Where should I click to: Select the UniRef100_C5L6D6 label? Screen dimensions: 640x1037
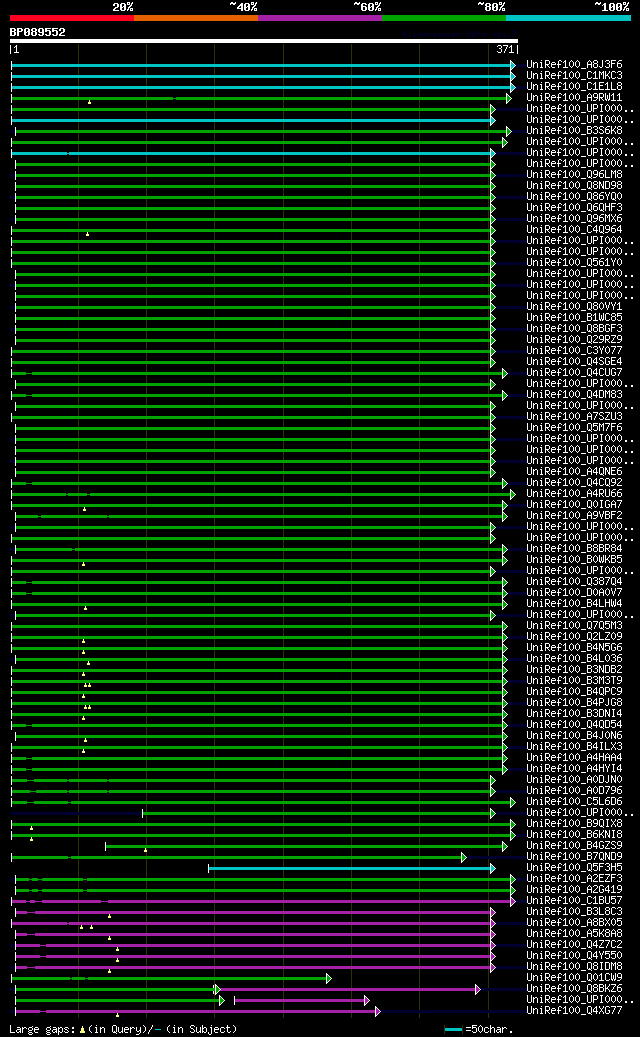coord(574,802)
